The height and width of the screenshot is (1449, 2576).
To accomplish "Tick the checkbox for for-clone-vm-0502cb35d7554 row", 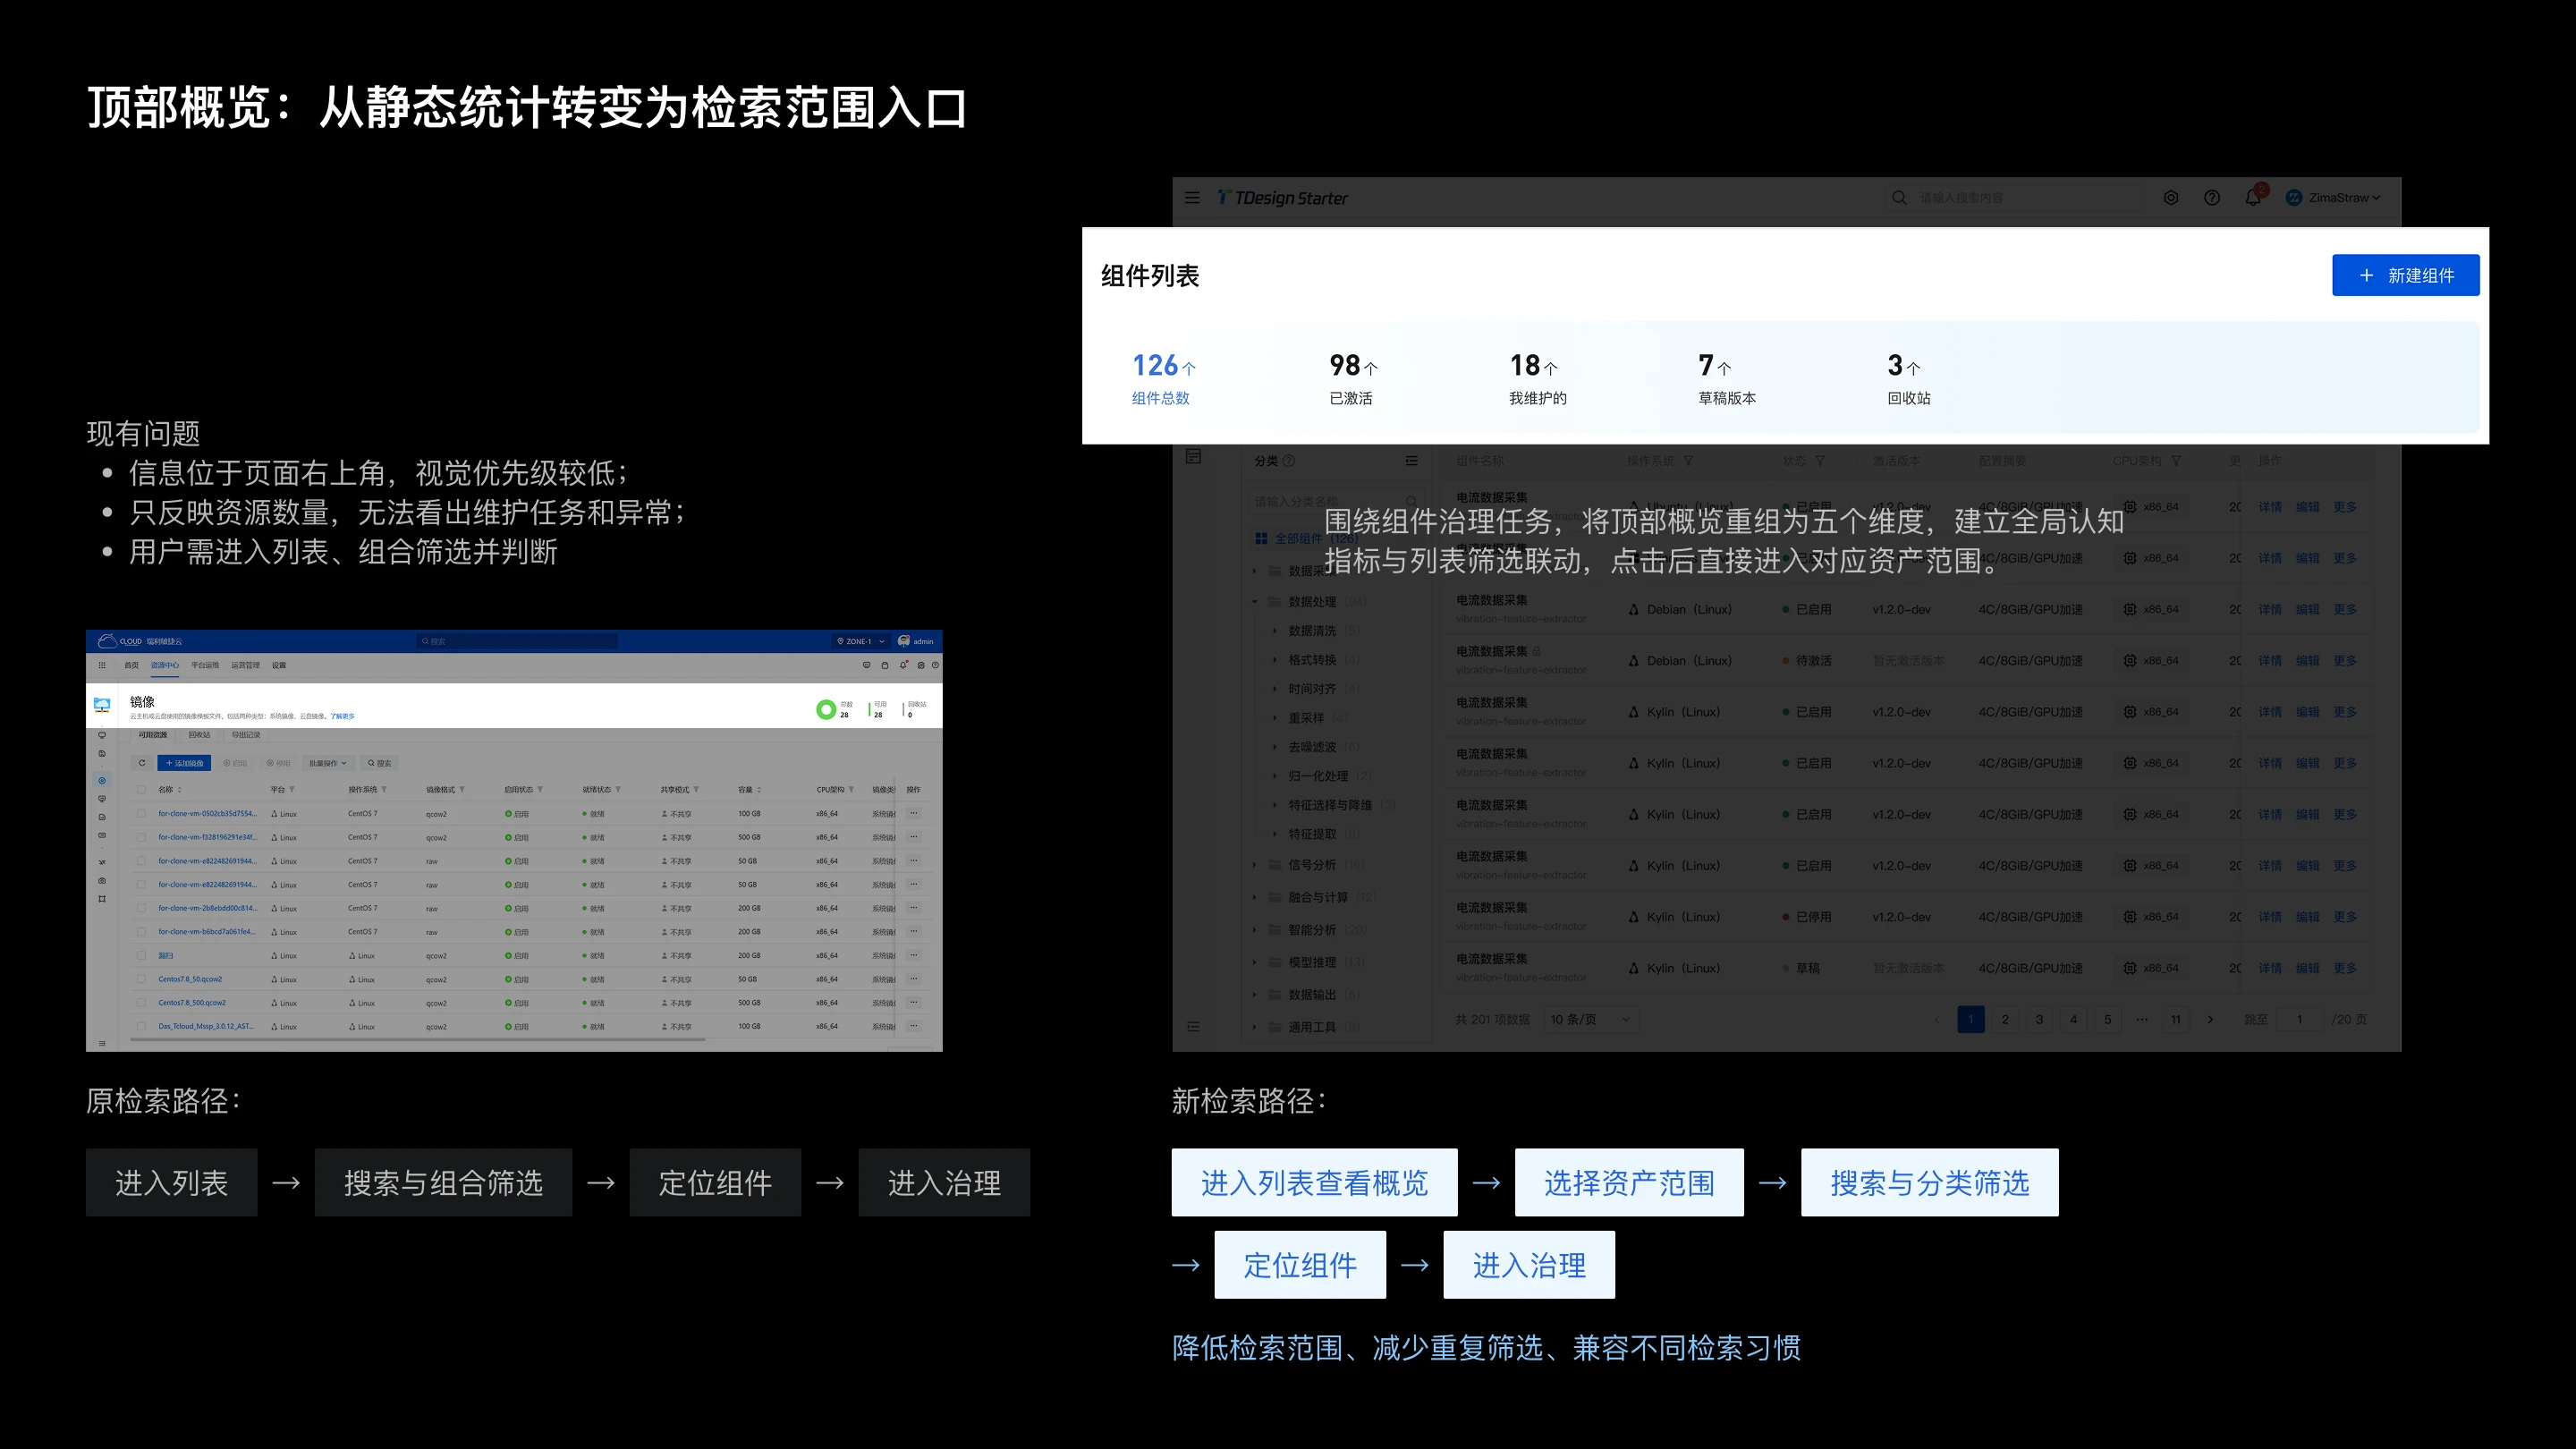I will tap(141, 814).
